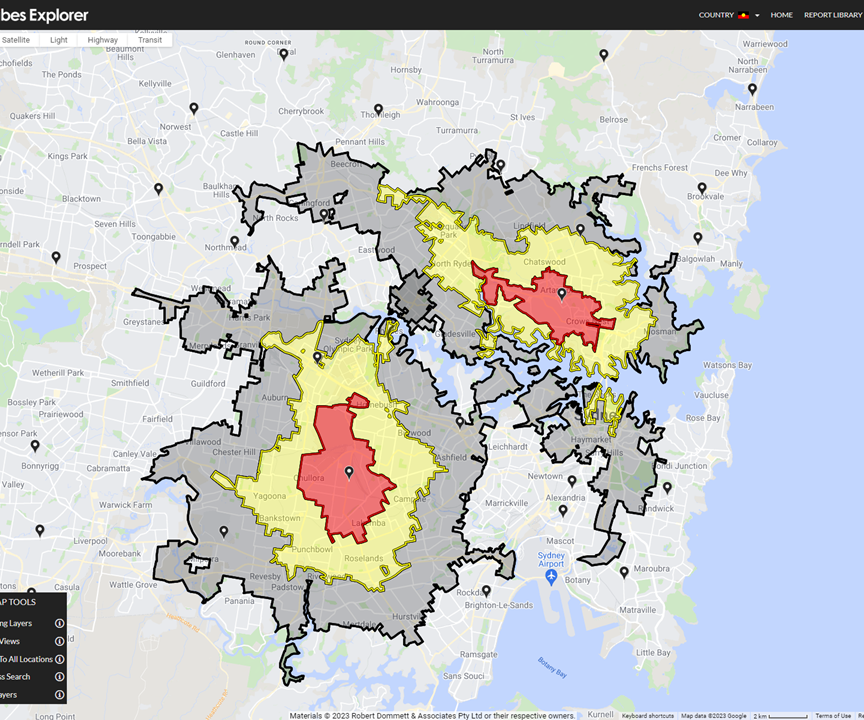The height and width of the screenshot is (720, 864).
Task: Click the pin left of Baulkham Hills
Action: [159, 189]
